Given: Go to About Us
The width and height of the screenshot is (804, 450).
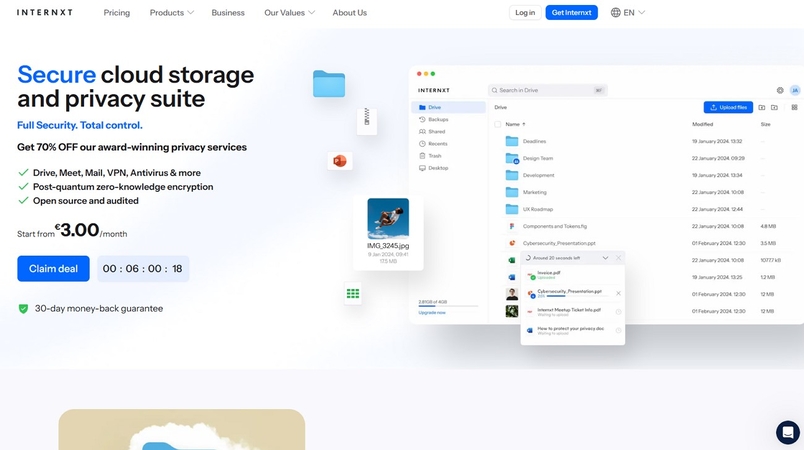Looking at the screenshot, I should coord(350,12).
